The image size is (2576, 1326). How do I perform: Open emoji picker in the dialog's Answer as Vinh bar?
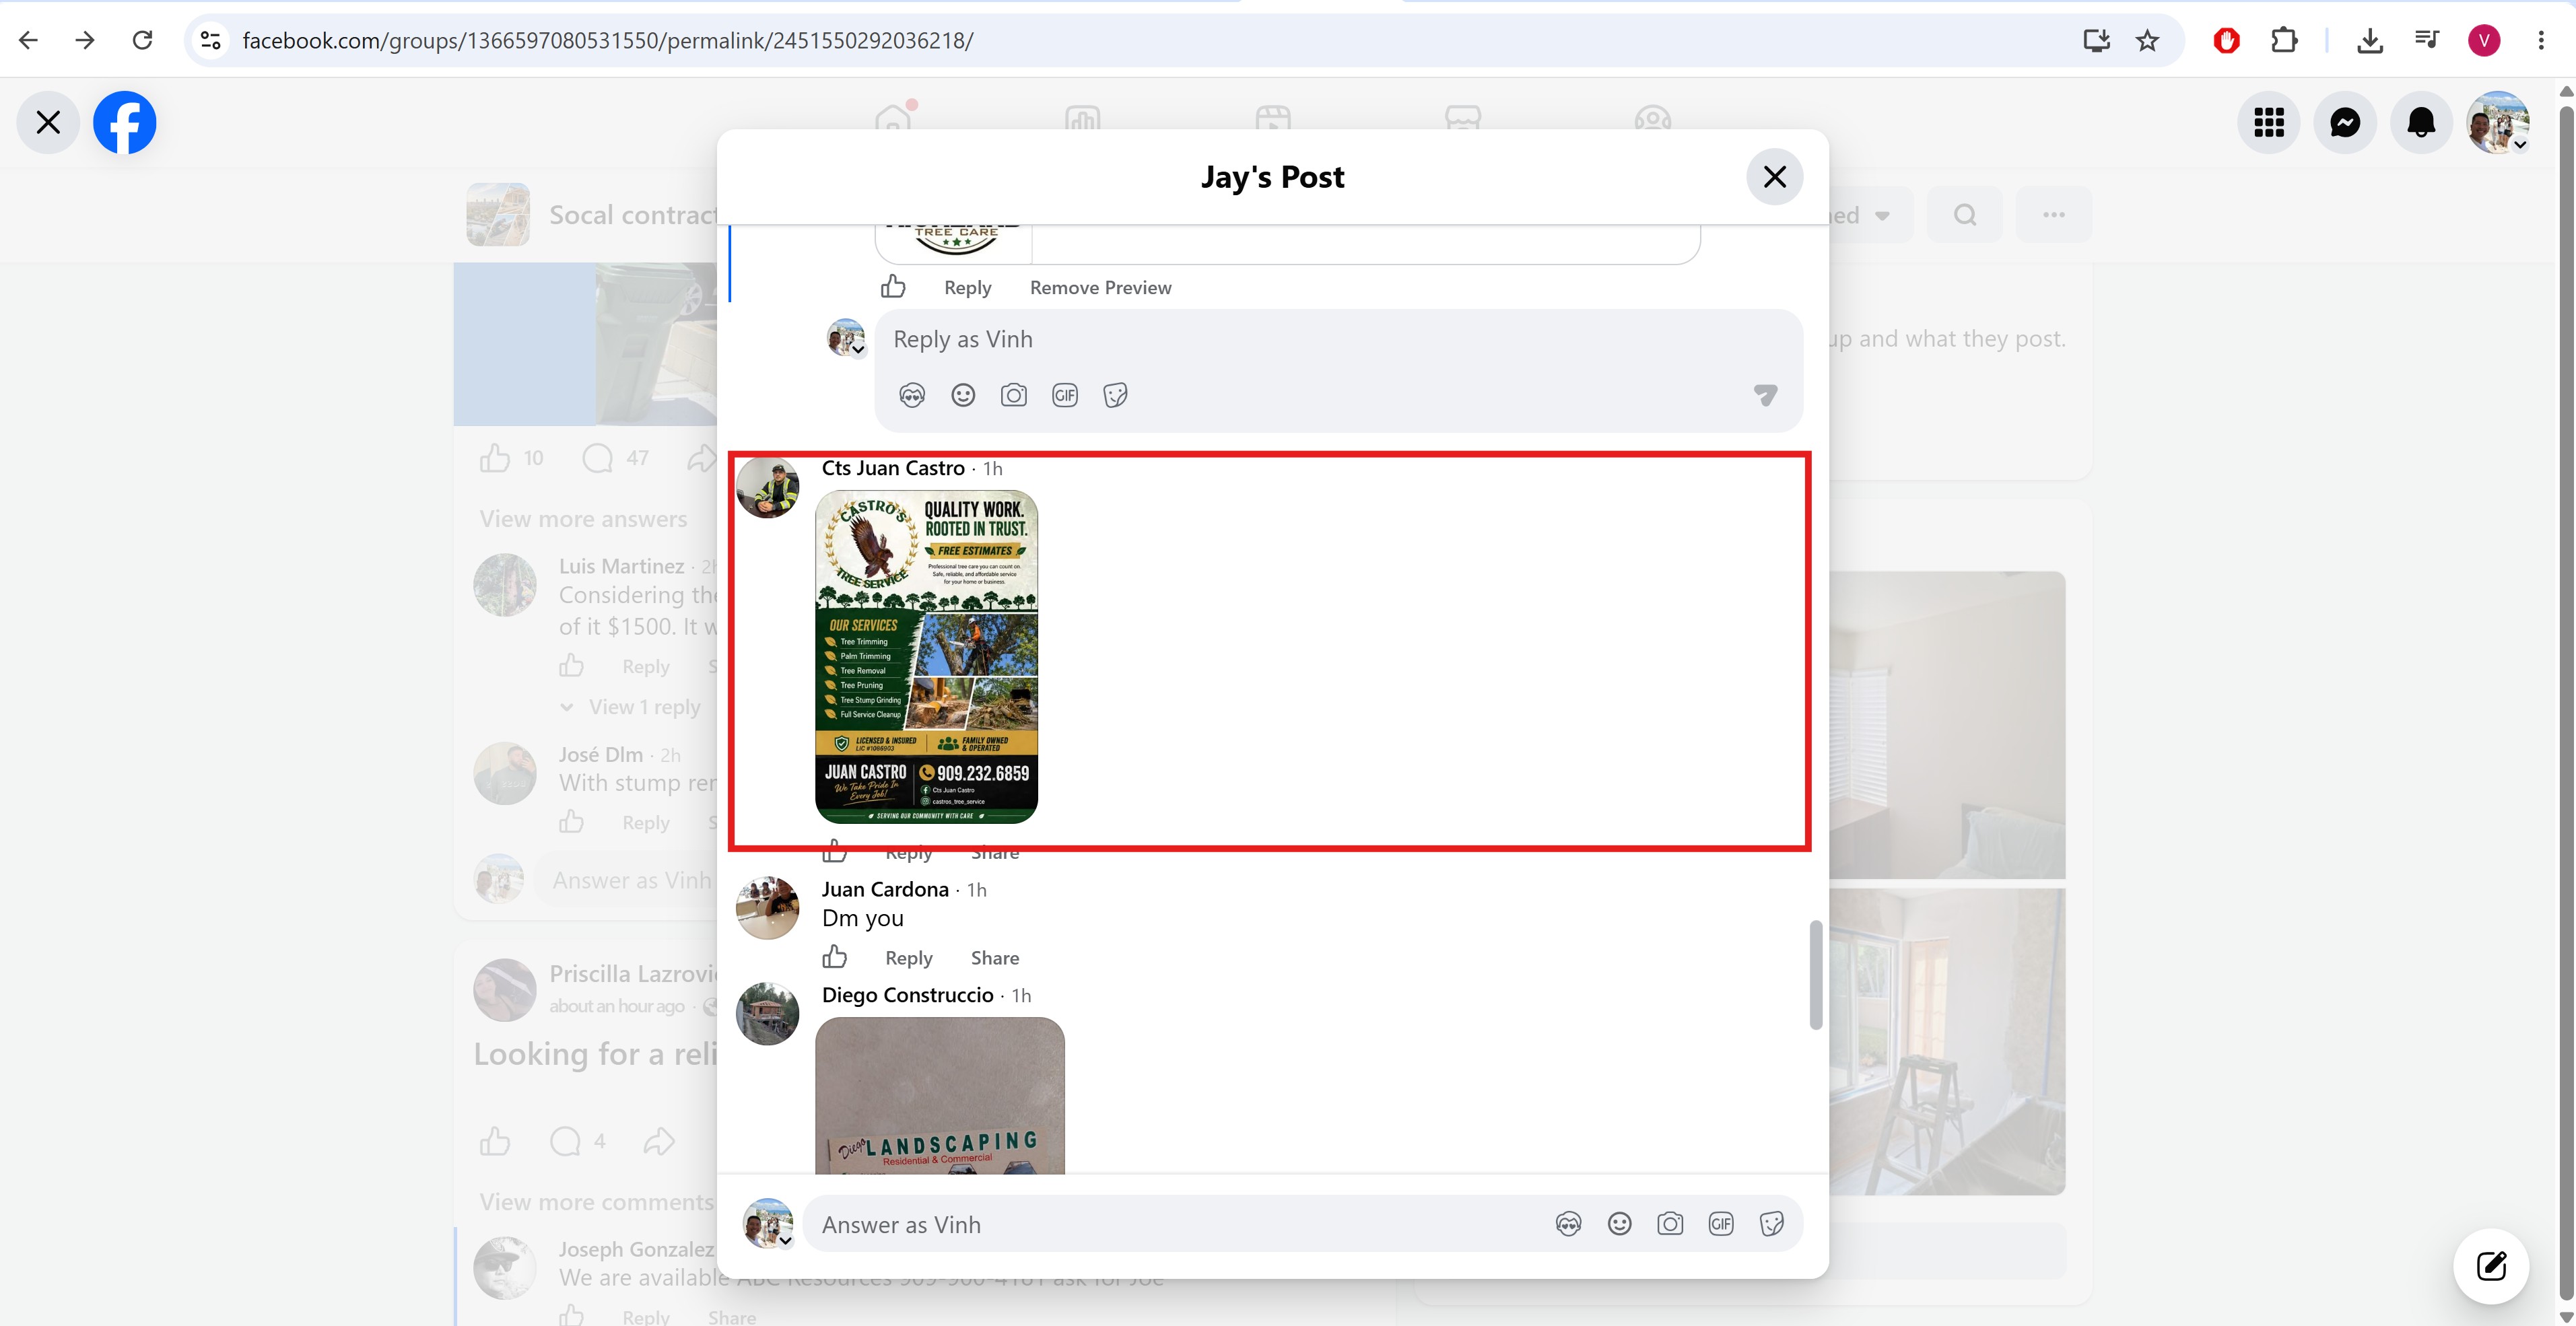click(x=1620, y=1224)
